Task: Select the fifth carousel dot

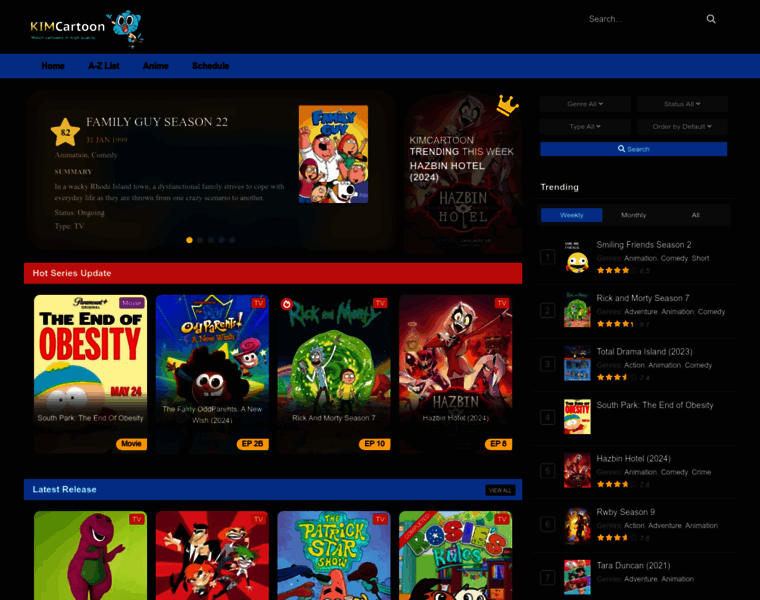Action: click(232, 240)
